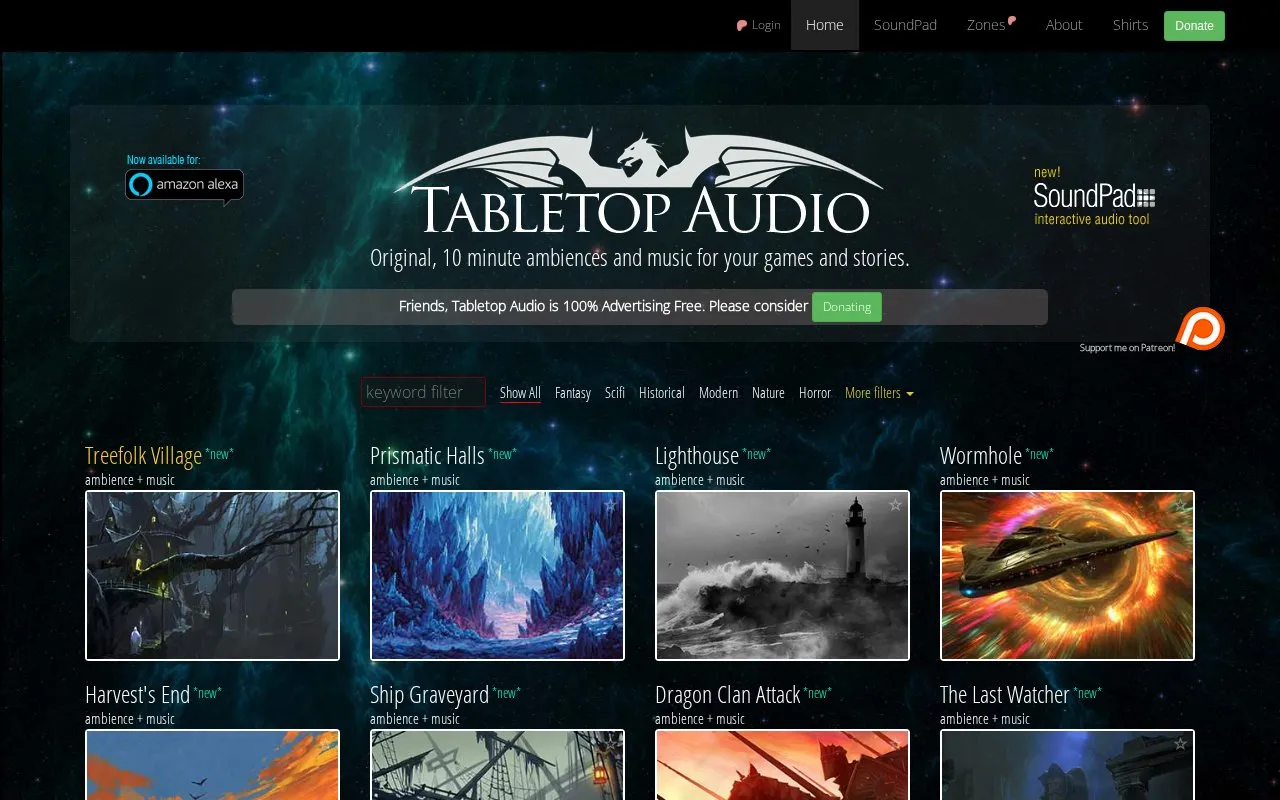1280x800 pixels.
Task: Play the Lighthouse storm thumbnail
Action: pos(782,575)
